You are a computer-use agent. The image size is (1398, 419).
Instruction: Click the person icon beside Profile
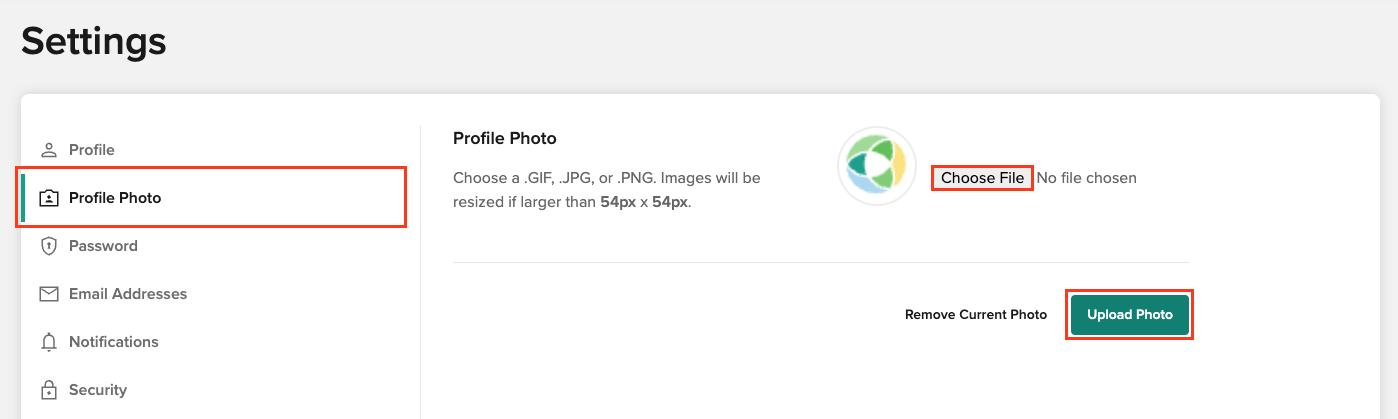48,150
